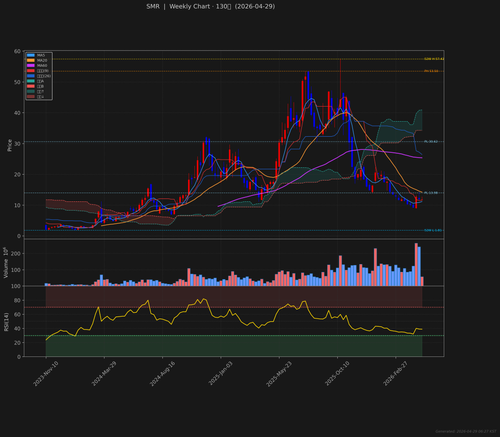Click the cyan 52W low line label

click(433, 230)
